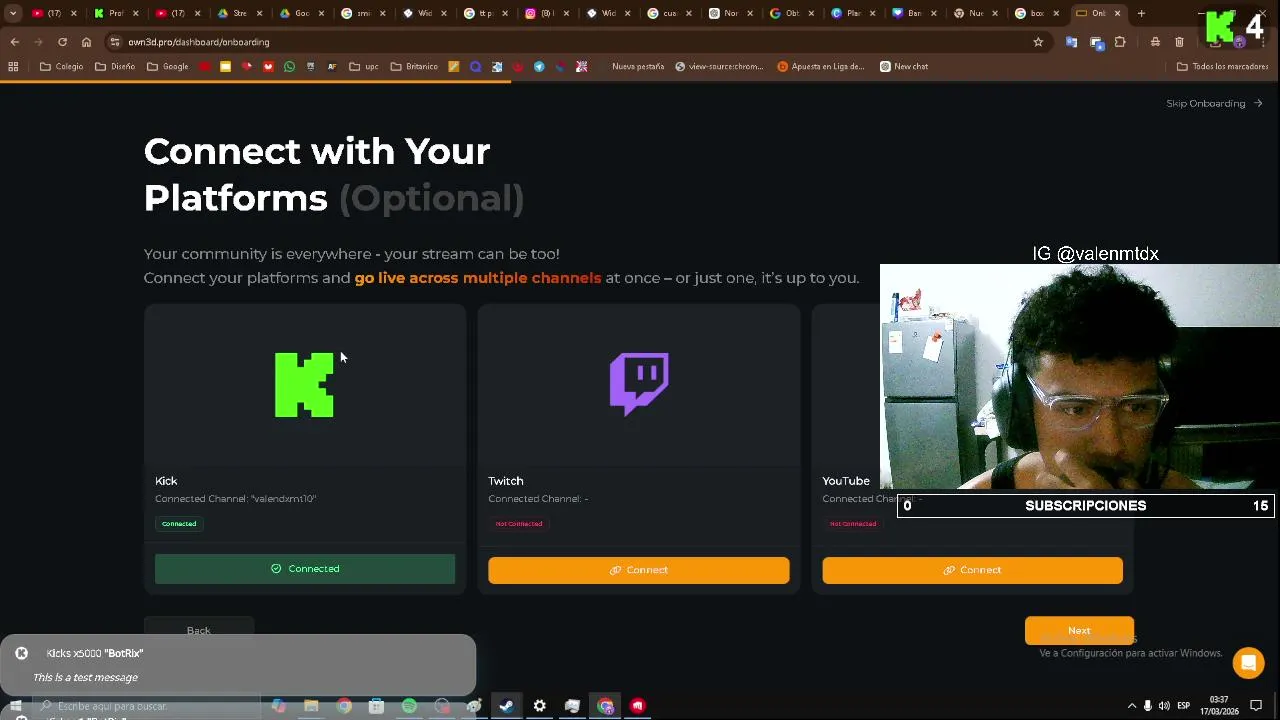
Task: Open the Telegram bookmark icon
Action: click(539, 66)
